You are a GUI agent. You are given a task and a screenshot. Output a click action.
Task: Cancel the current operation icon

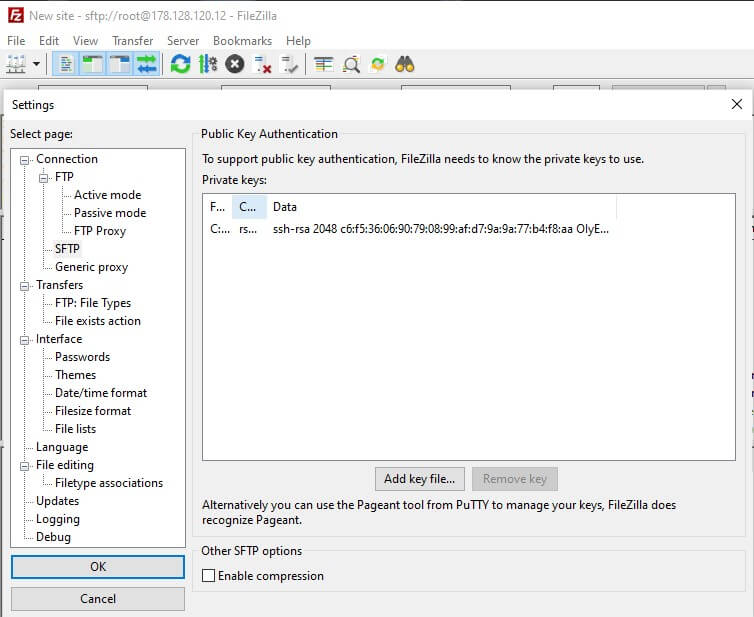click(235, 64)
